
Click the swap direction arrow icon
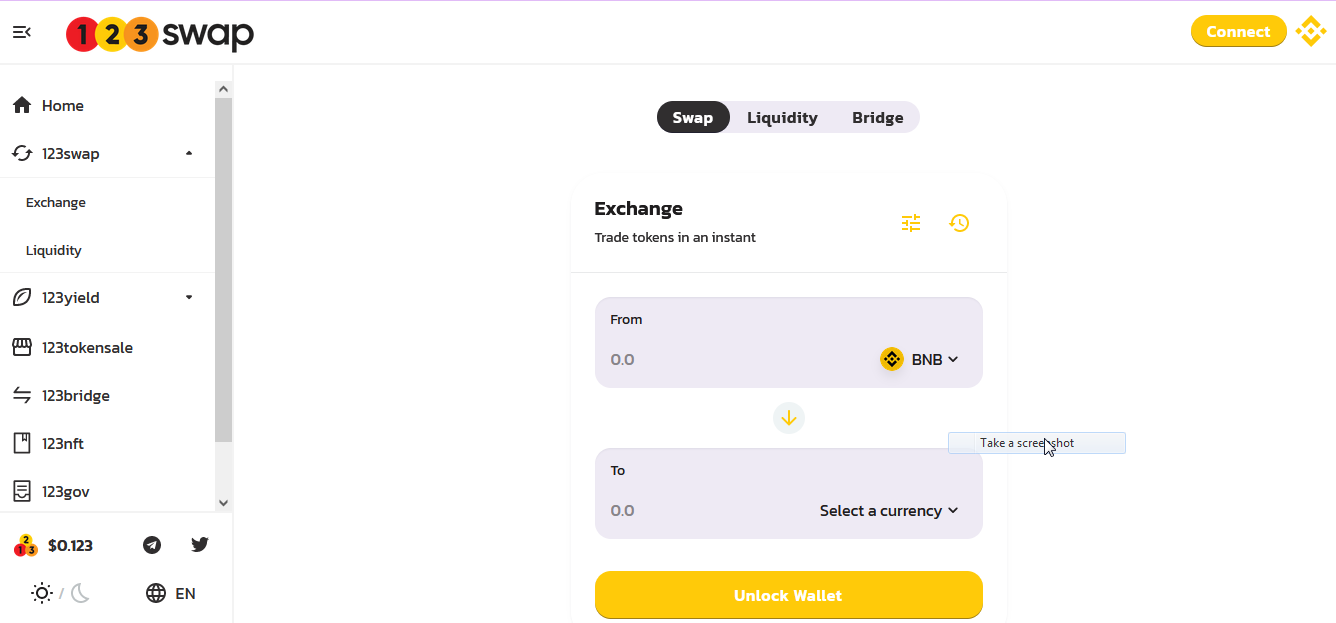[x=789, y=418]
